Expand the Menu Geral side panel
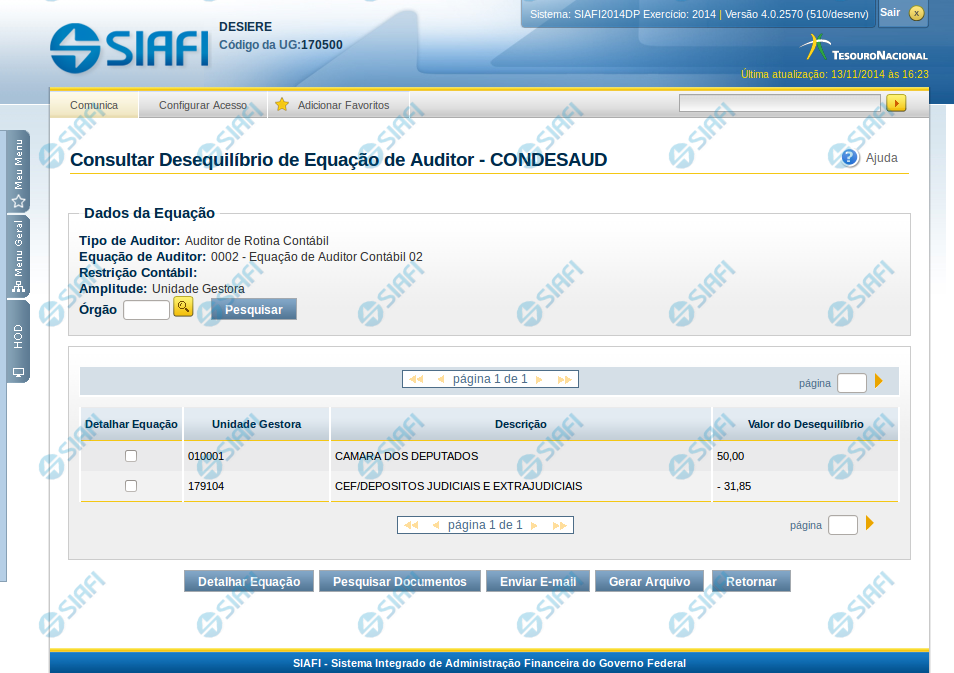954x673 pixels. (18, 257)
